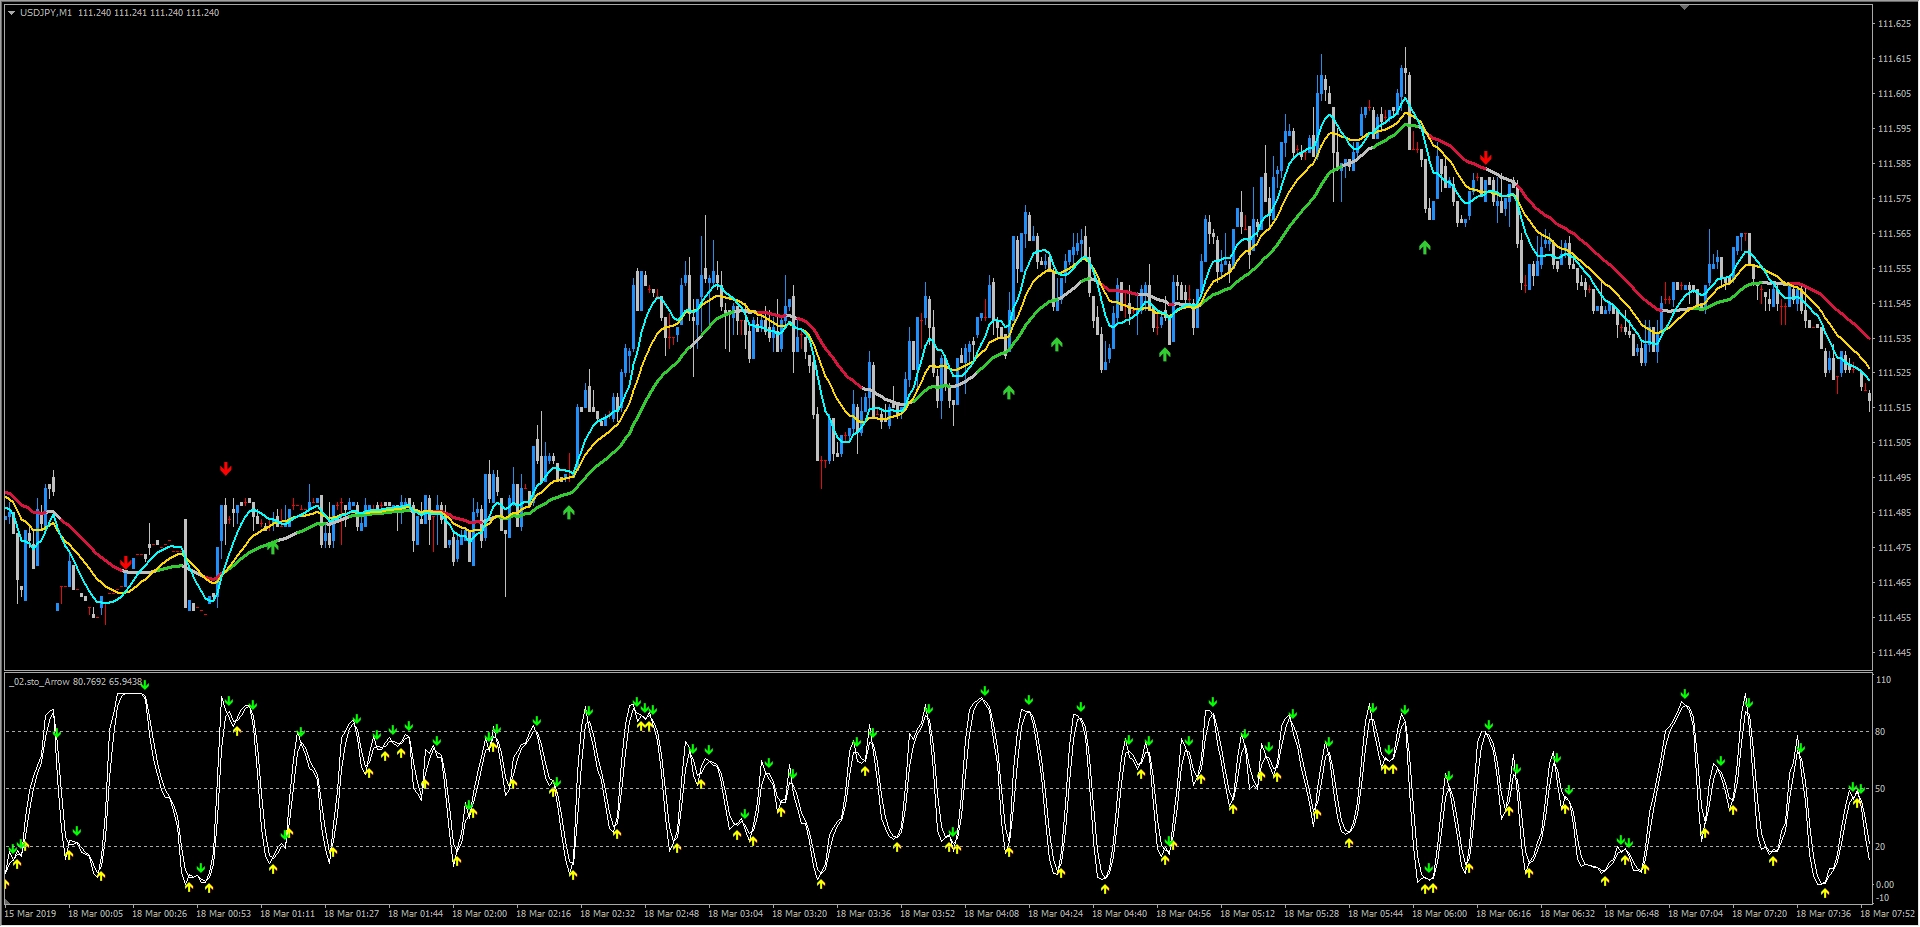The width and height of the screenshot is (1920, 927).
Task: Click the 111.485 price scale label
Action: (1894, 513)
